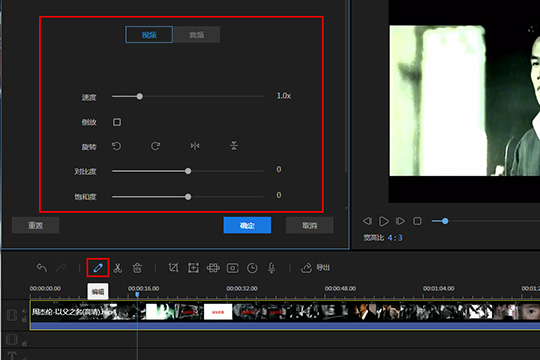Screen dimensions: 540x360
Task: Click the blue OK confirm button
Action: point(247,225)
